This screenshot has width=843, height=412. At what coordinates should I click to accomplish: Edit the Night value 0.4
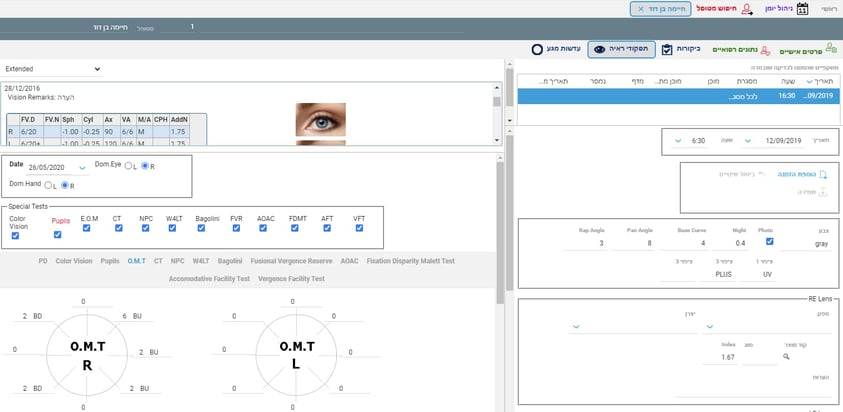click(x=730, y=244)
